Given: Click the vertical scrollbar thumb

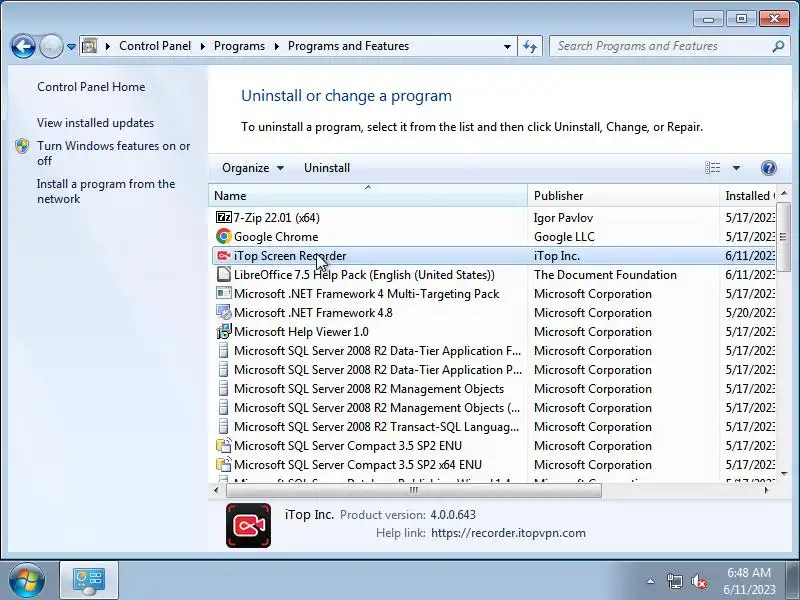Looking at the screenshot, I should pos(783,236).
